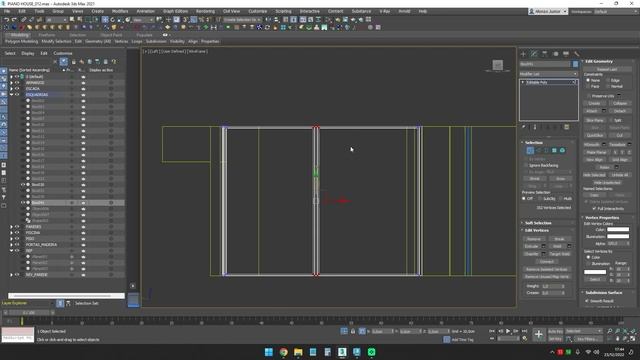Click the Detach button
This screenshot has height=360, width=640.
pyautogui.click(x=620, y=111)
